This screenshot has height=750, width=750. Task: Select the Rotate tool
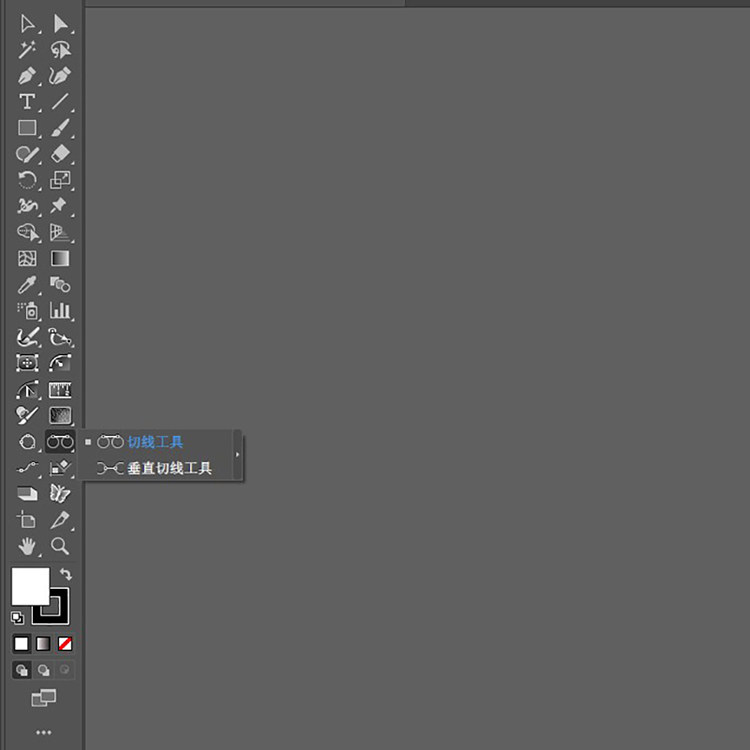pos(27,180)
